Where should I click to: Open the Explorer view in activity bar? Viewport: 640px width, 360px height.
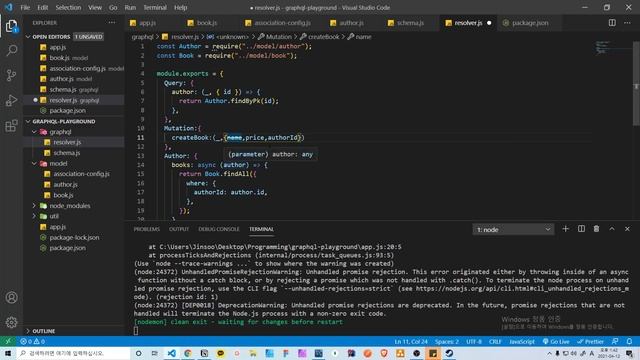tap(11, 26)
